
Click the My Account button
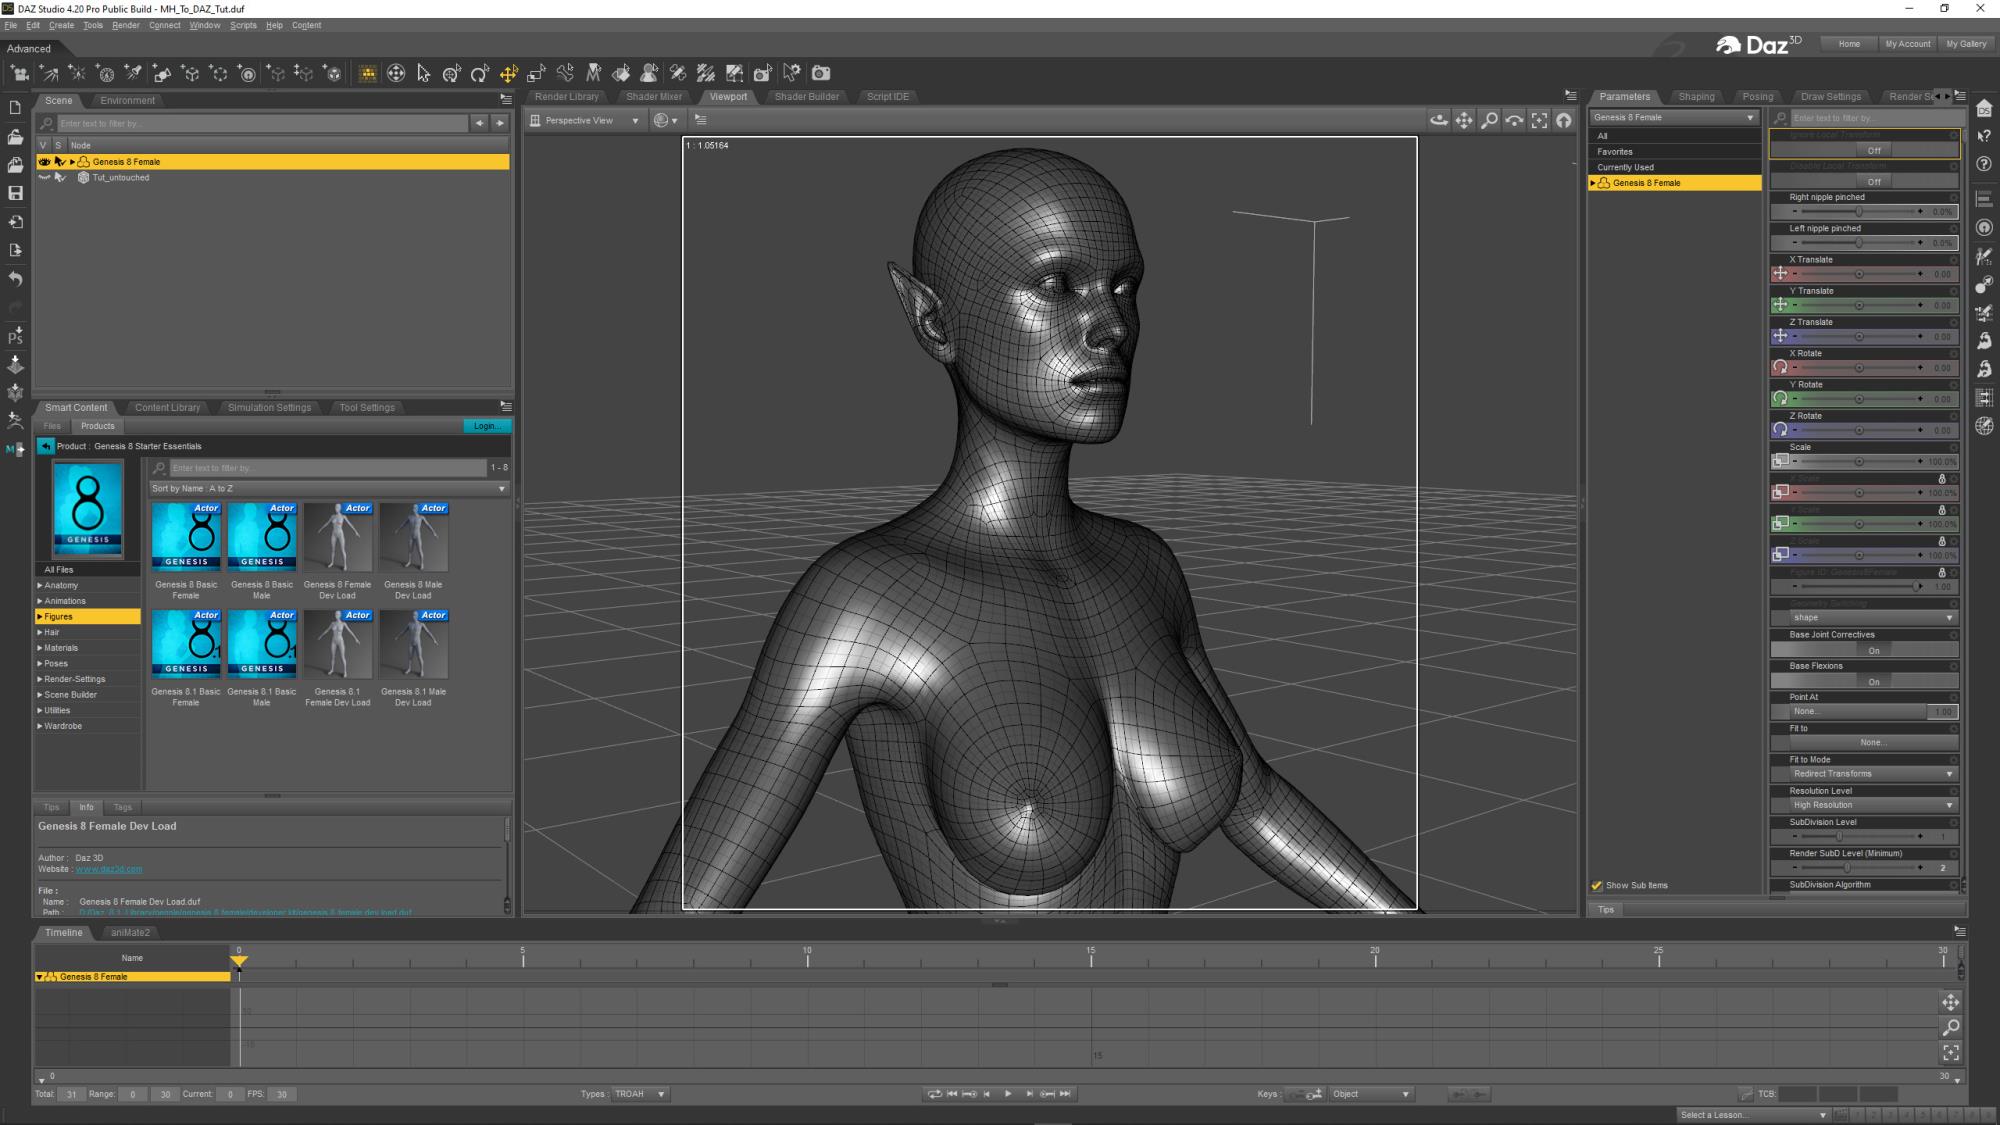point(1907,44)
